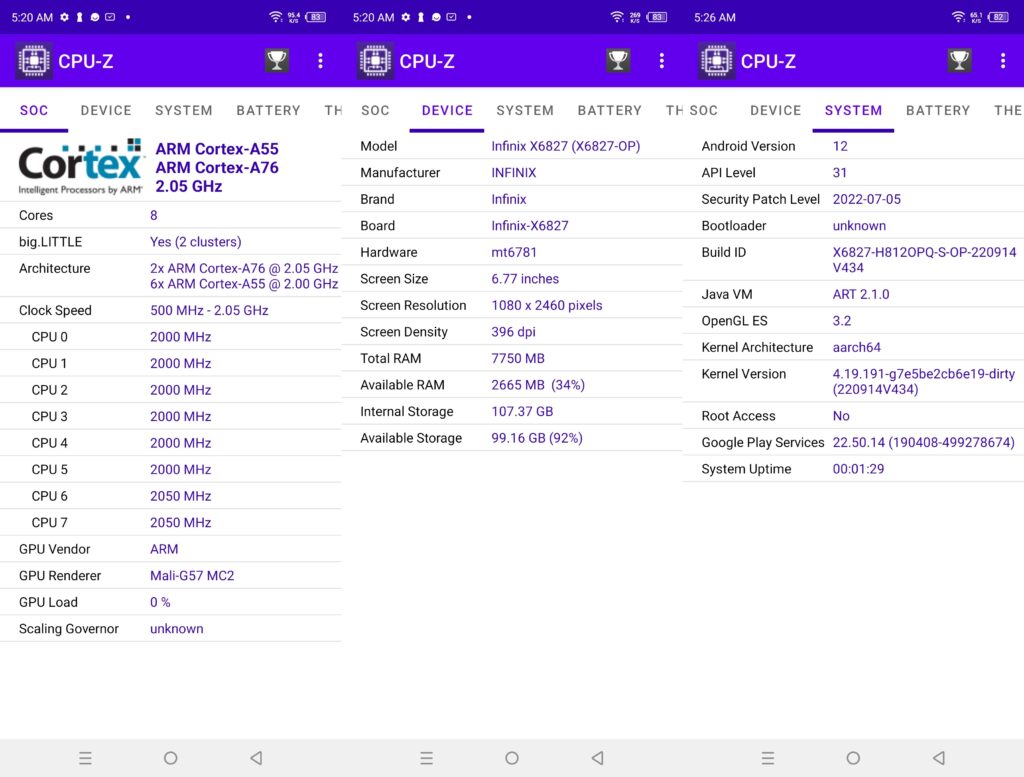This screenshot has height=777, width=1024.
Task: Tap Model 'Infinix X6827 (X6827-OP)'
Action: click(566, 146)
